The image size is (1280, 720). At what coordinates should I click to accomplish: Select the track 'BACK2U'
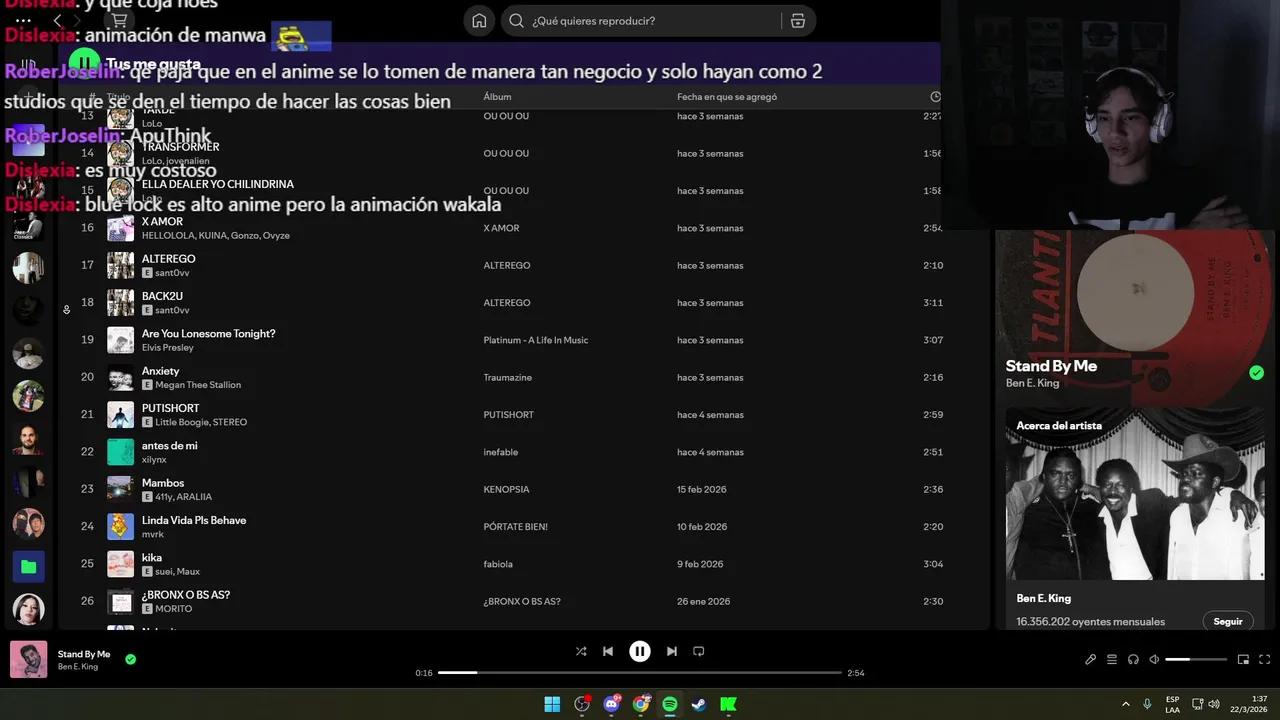(162, 297)
